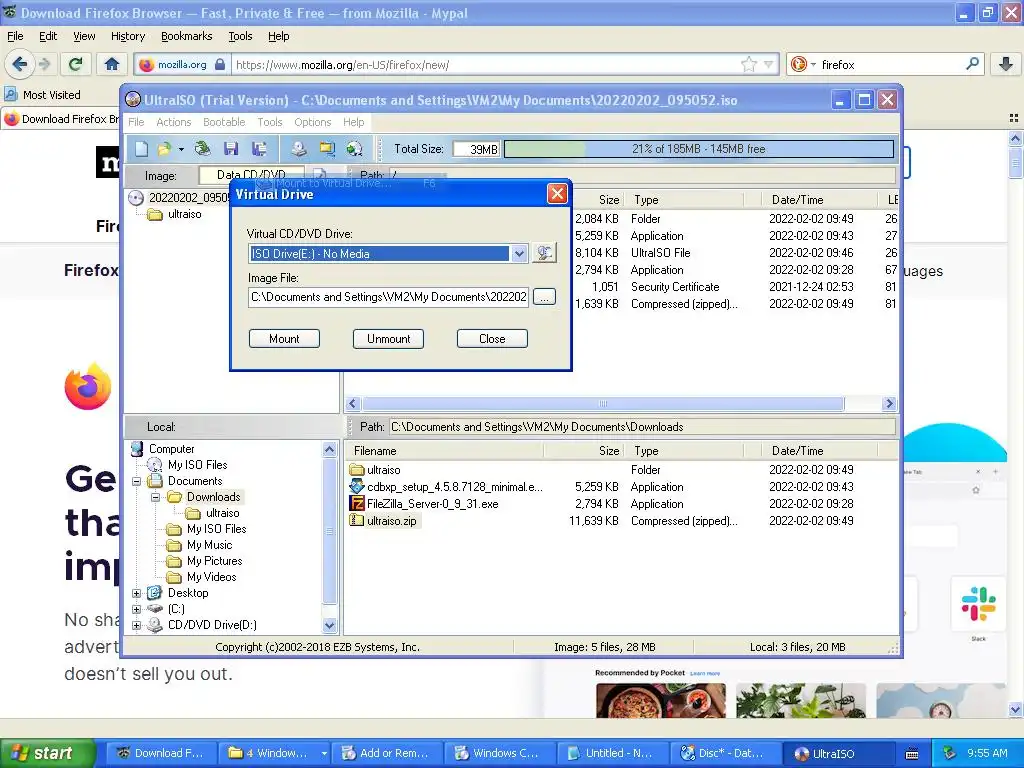
Task: Open the UltraISO Tools menu
Action: pos(270,122)
